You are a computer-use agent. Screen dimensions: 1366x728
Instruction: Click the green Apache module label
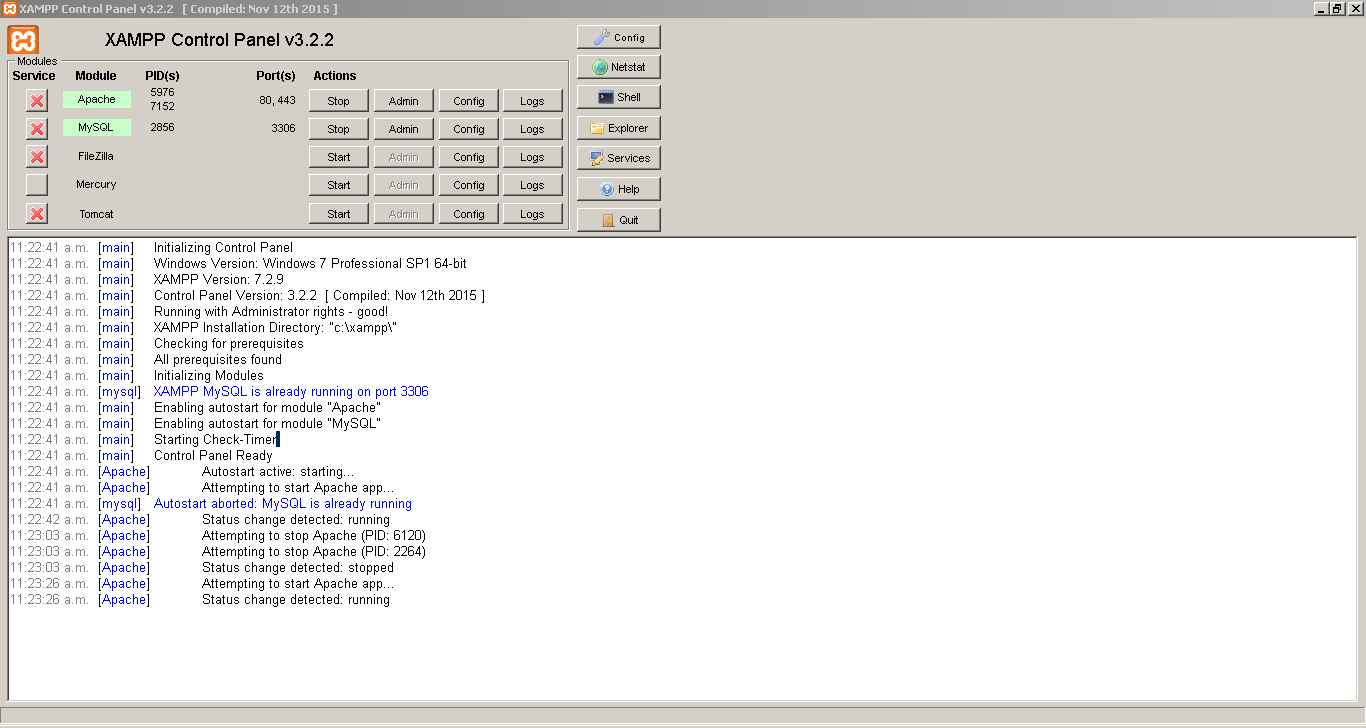tap(97, 99)
